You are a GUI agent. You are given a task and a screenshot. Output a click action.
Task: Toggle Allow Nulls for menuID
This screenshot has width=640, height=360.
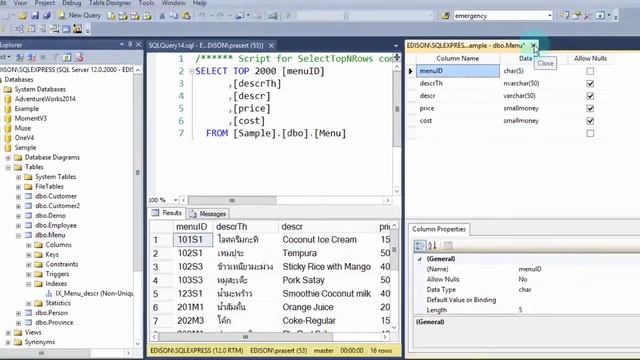pyautogui.click(x=590, y=71)
